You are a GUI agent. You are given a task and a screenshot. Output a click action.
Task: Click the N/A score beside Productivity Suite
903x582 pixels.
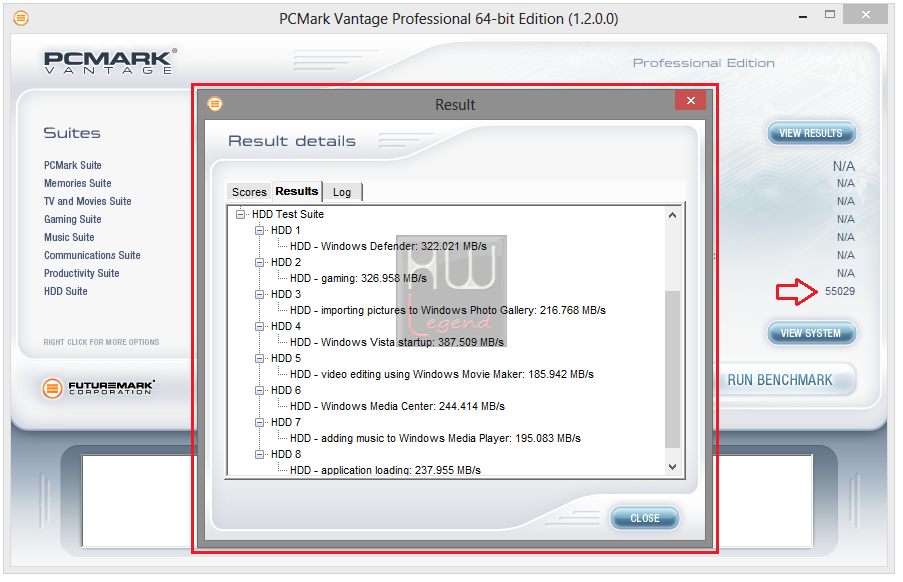[x=846, y=273]
